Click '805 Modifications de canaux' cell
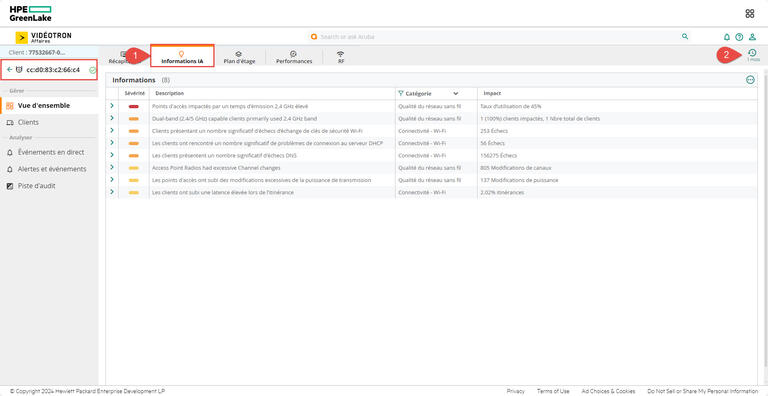The height and width of the screenshot is (396, 768). click(516, 168)
